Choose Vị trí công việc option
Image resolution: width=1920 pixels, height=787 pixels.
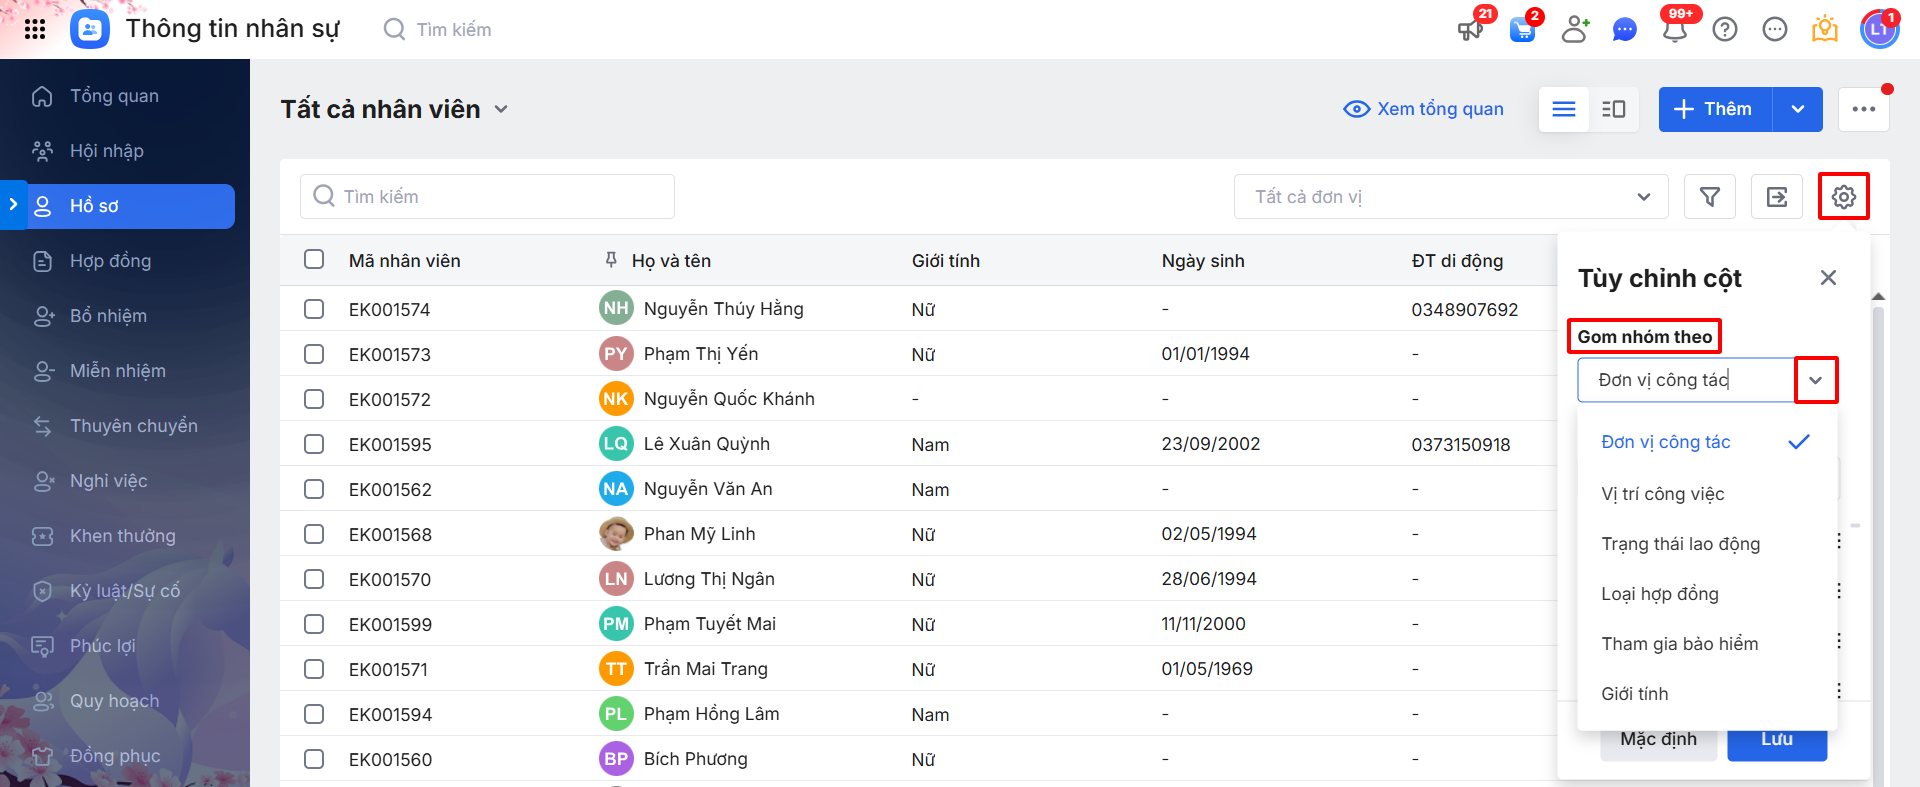[1662, 494]
